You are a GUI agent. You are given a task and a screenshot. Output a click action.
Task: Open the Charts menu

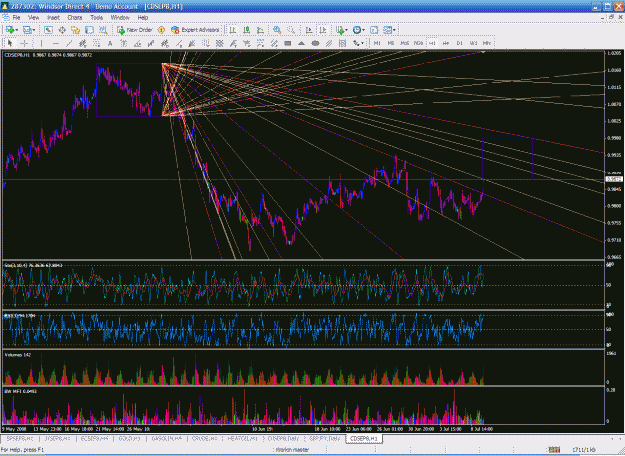click(x=75, y=18)
